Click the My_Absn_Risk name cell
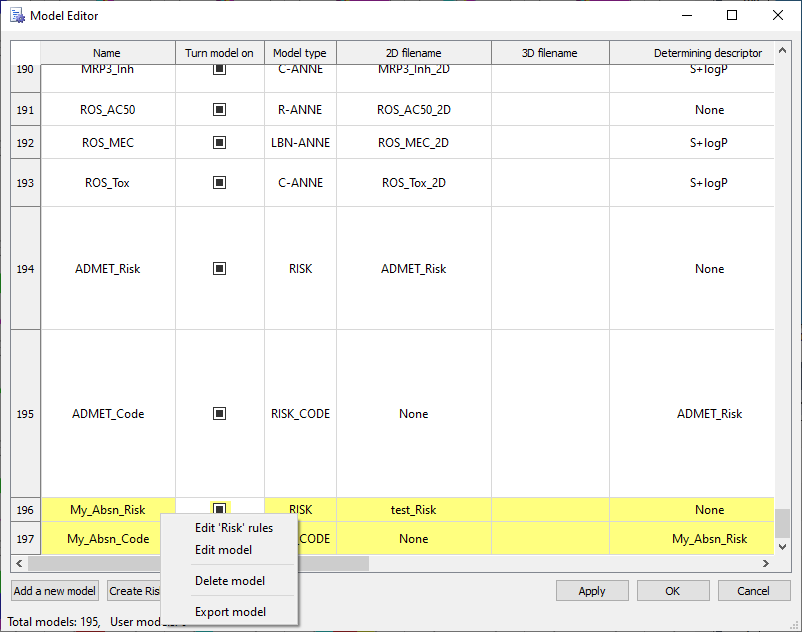This screenshot has width=802, height=632. pos(108,510)
